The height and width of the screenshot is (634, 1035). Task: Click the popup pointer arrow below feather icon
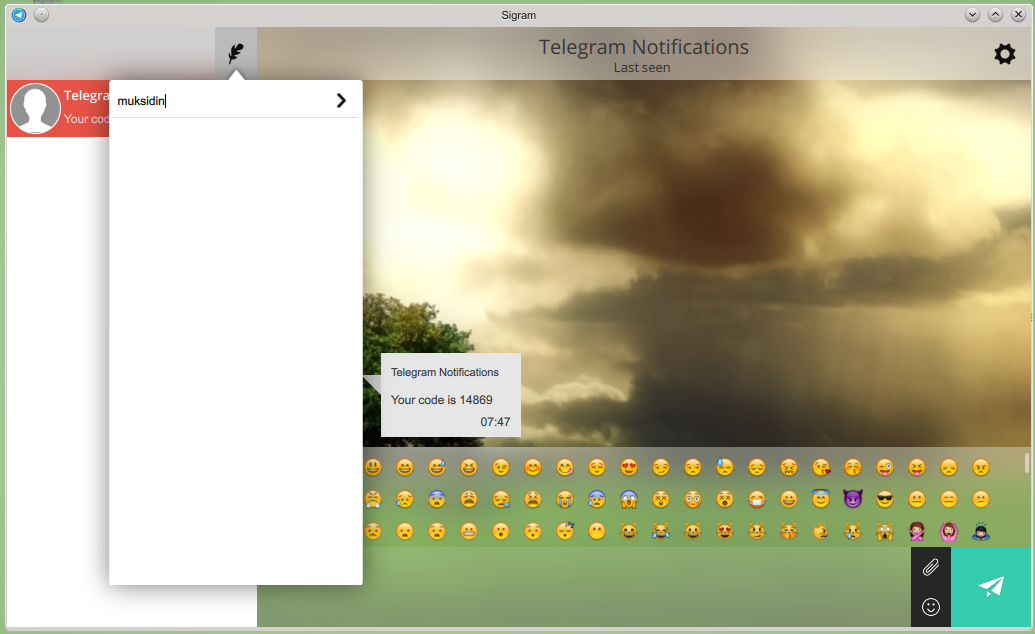point(236,74)
